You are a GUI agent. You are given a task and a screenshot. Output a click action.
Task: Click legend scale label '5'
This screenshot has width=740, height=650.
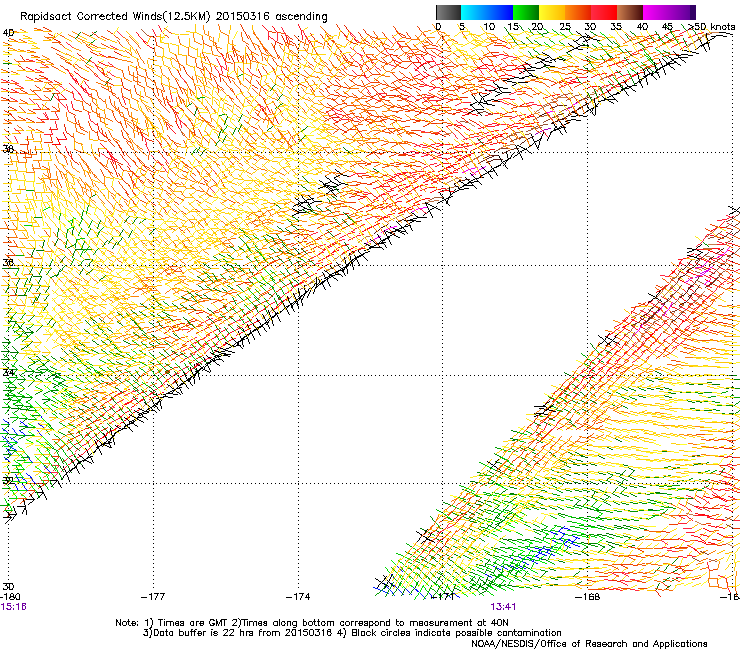462,27
